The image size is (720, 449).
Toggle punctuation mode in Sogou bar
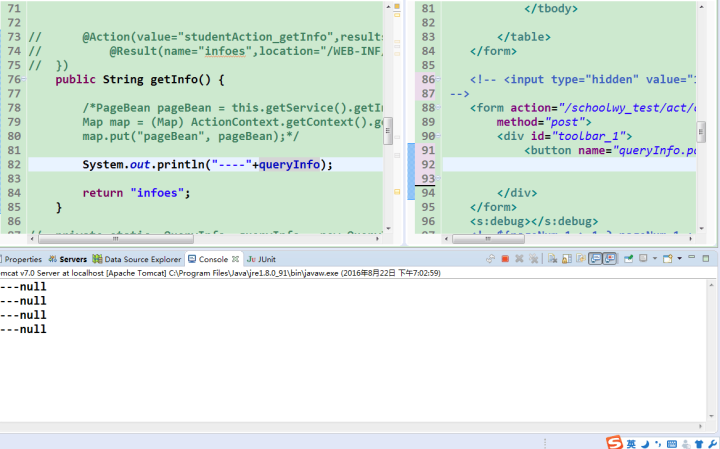click(658, 444)
